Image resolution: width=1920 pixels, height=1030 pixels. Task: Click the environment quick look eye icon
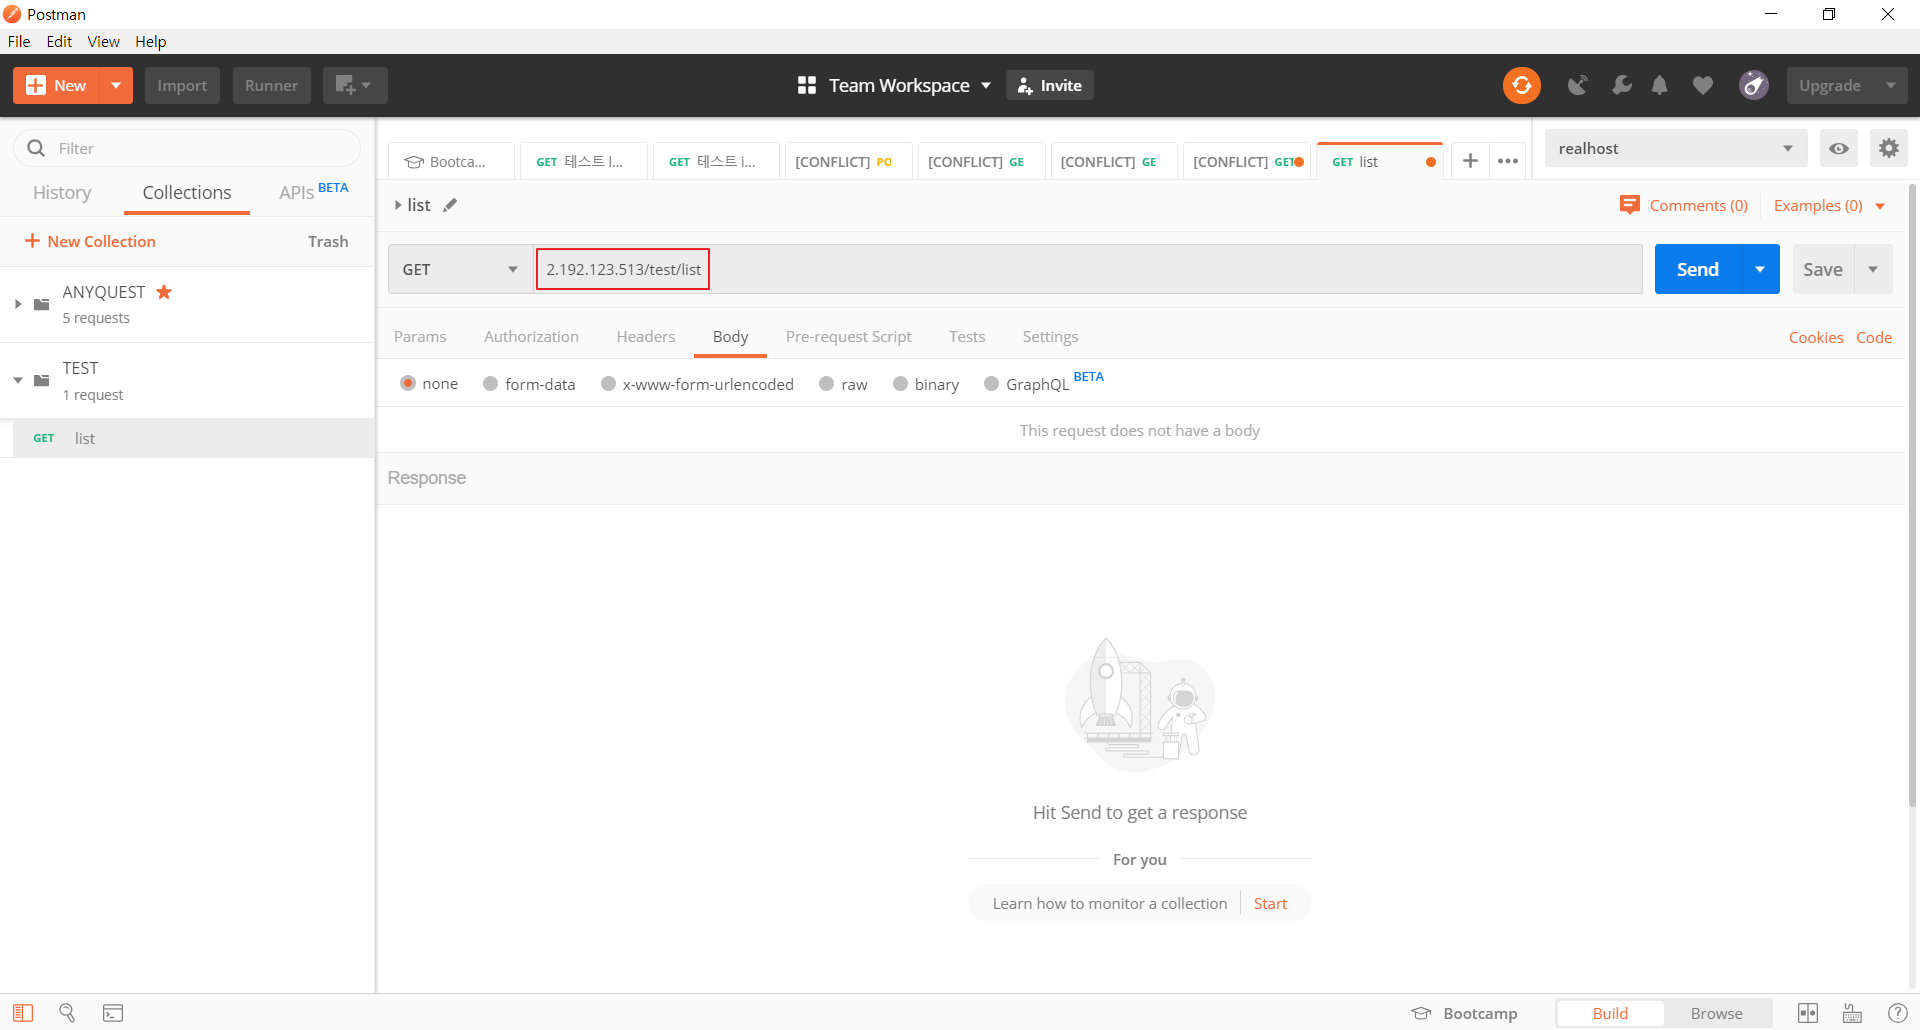[1838, 149]
